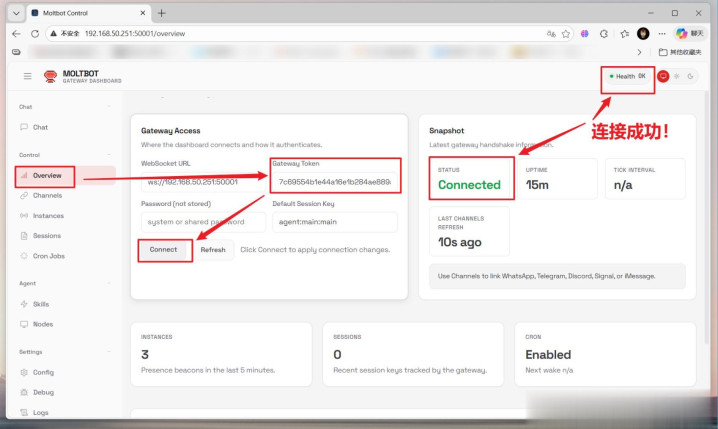Toggle the sidebar hamburger menu
Viewport: 718px width, 429px height.
[x=27, y=76]
